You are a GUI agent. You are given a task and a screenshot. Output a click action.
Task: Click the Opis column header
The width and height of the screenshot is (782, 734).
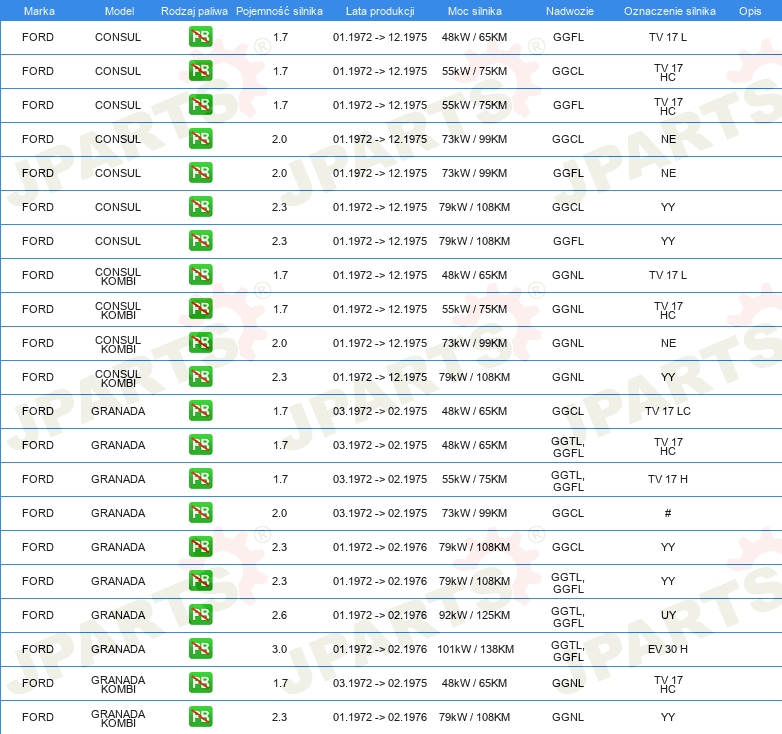coord(750,11)
